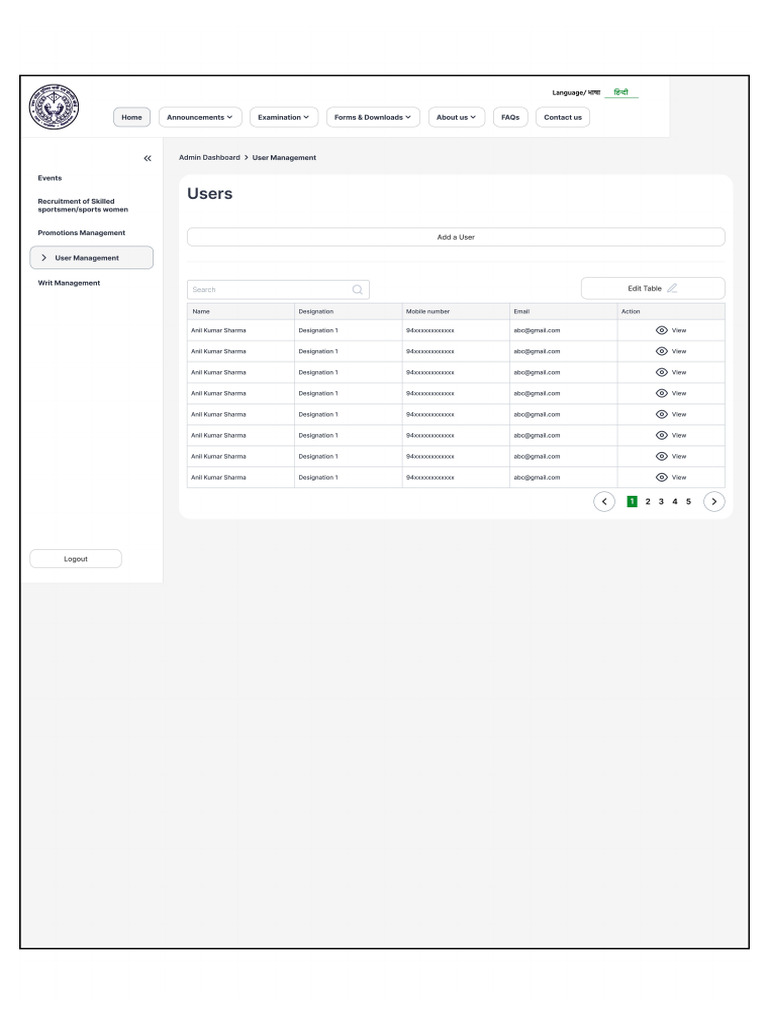
Task: Click eye icon in second table row
Action: coord(662,351)
